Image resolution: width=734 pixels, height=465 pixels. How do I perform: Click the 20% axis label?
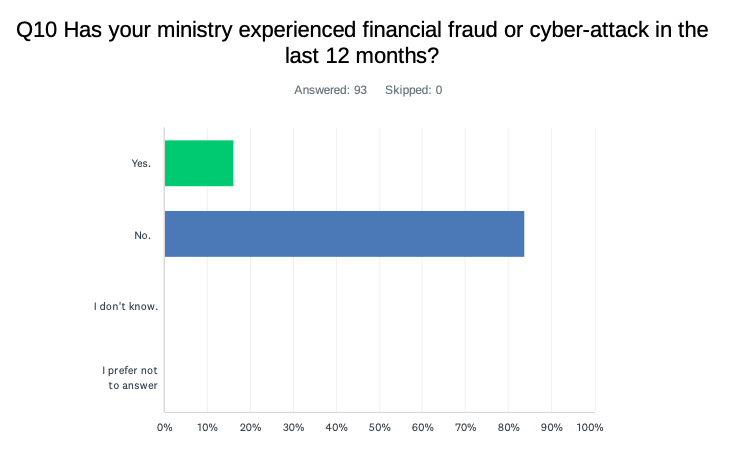click(250, 428)
